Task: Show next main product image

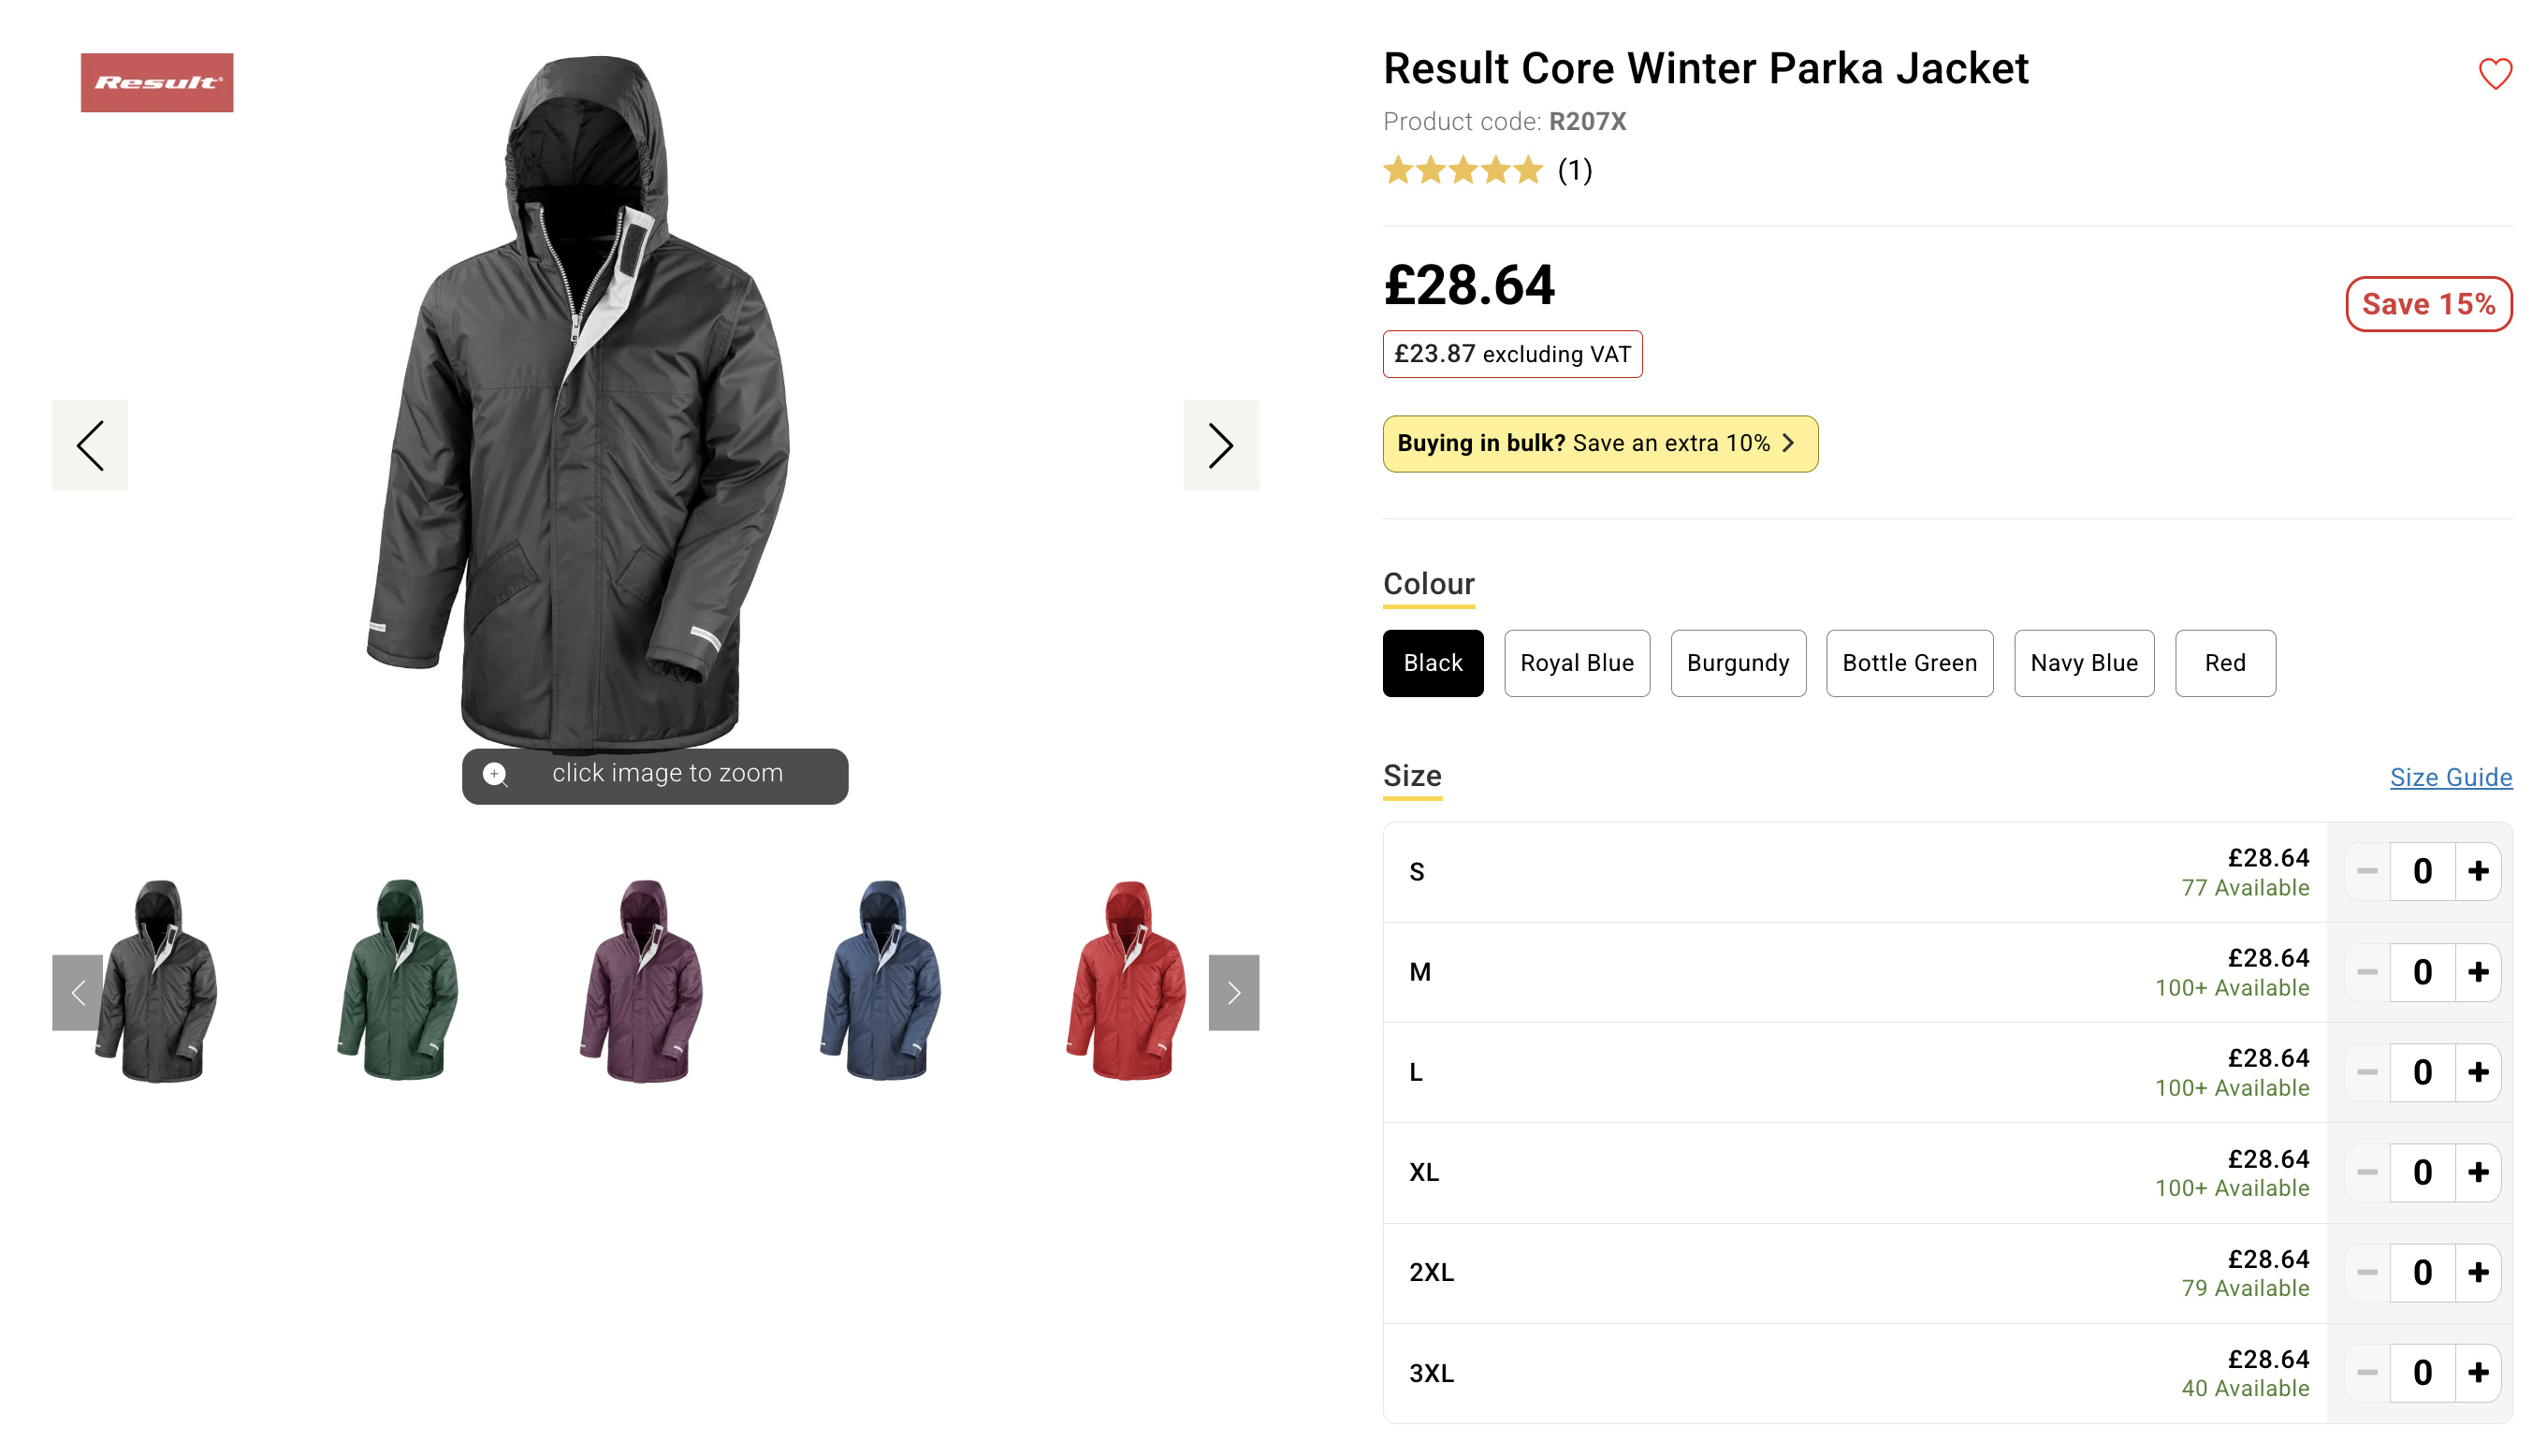Action: 1220,445
